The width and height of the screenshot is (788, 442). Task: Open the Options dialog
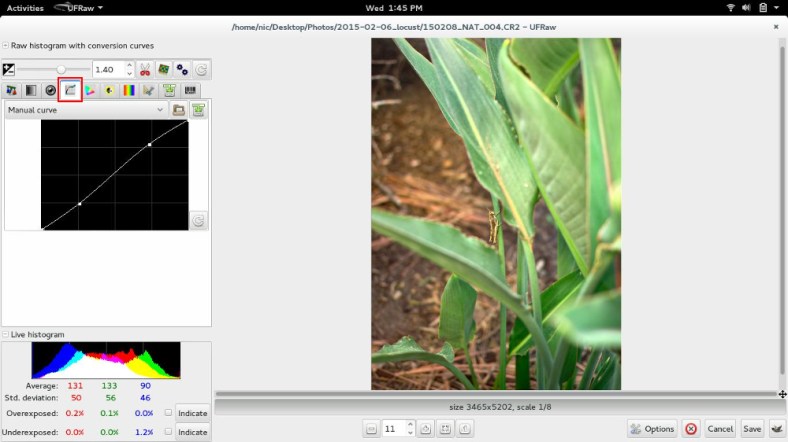point(652,428)
